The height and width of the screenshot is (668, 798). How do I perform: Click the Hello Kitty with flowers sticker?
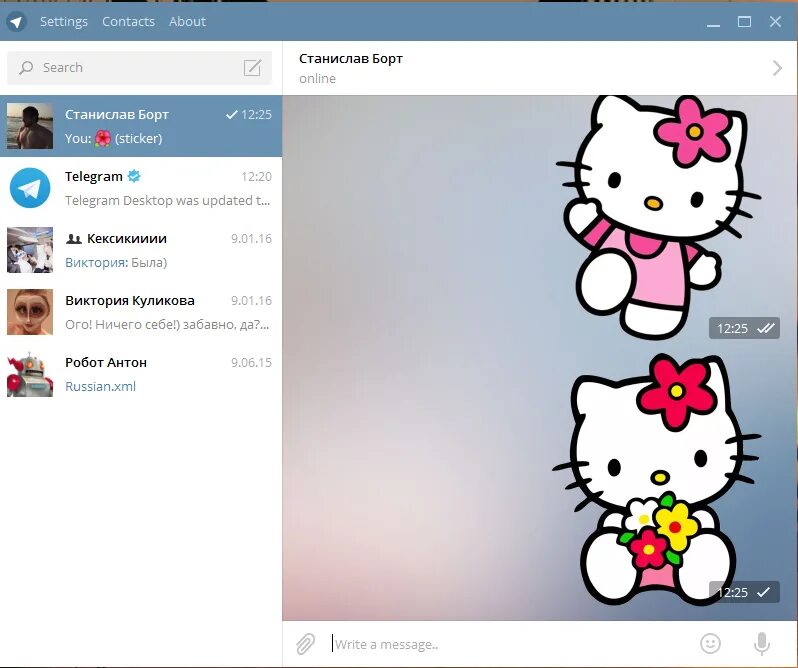pos(657,479)
